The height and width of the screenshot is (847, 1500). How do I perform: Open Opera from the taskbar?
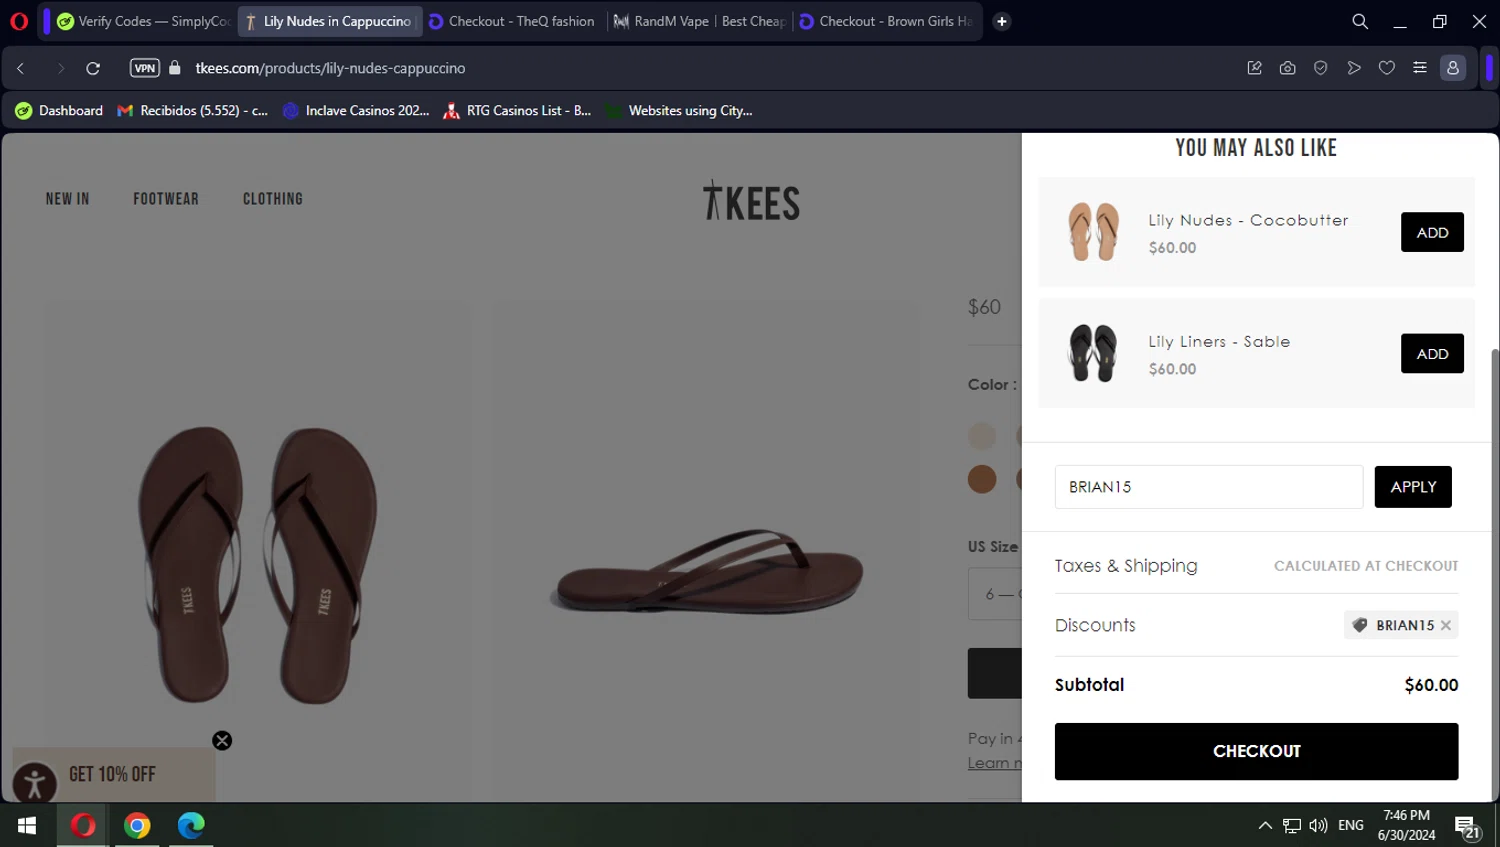tap(83, 825)
